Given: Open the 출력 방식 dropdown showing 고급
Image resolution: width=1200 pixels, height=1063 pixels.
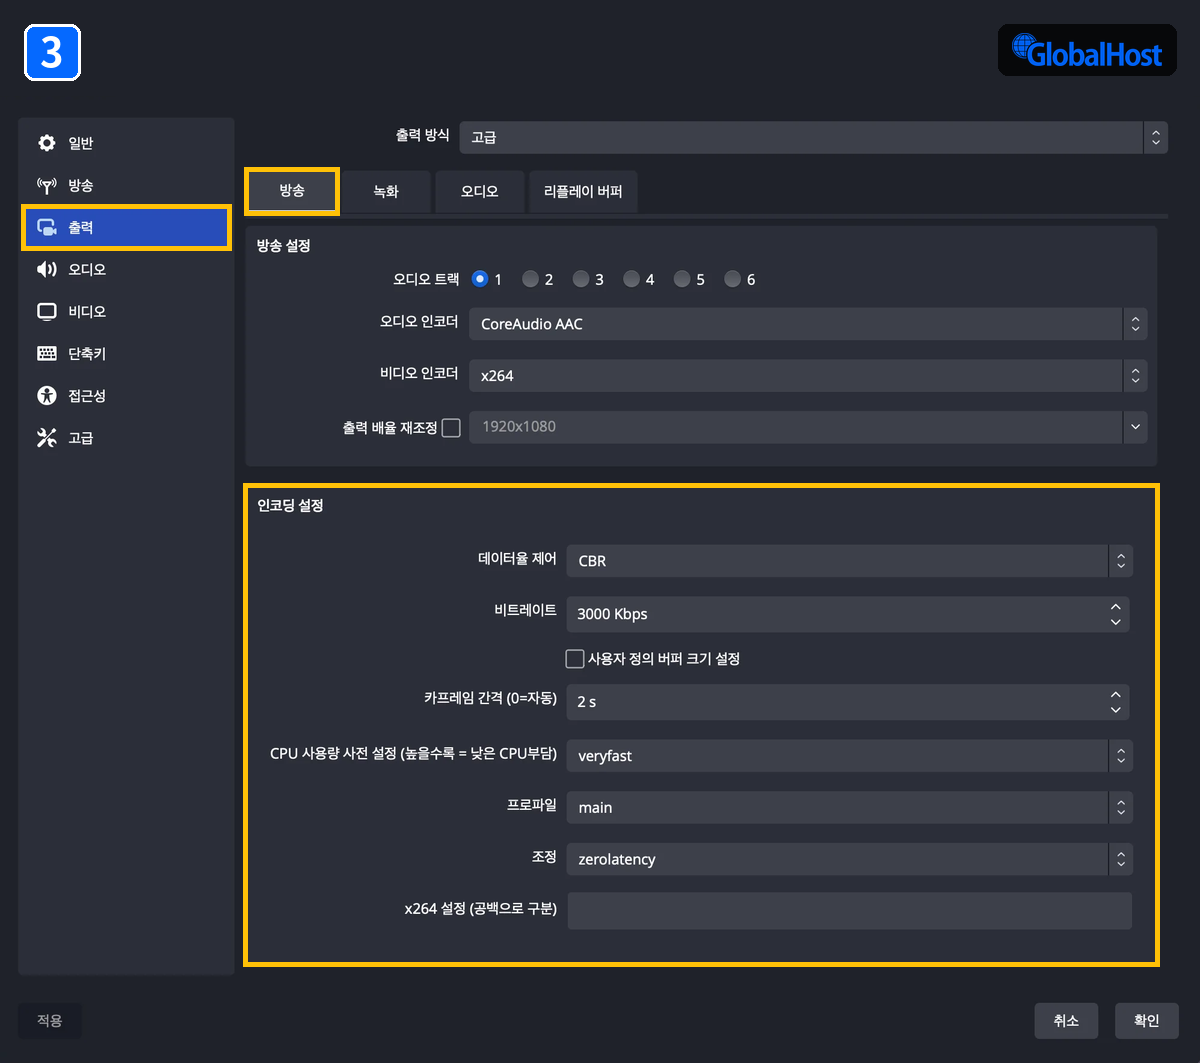Looking at the screenshot, I should tap(814, 137).
